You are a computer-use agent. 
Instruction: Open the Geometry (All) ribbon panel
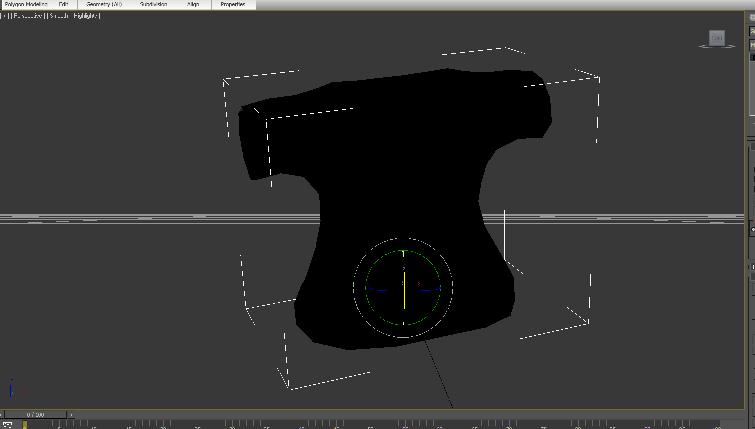click(x=104, y=4)
